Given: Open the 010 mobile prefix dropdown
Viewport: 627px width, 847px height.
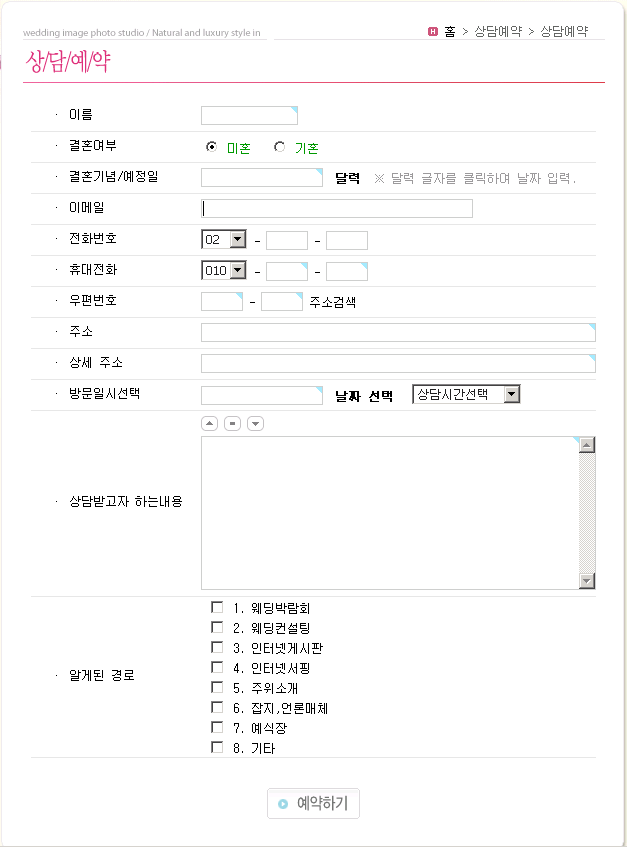Looking at the screenshot, I should tap(224, 271).
